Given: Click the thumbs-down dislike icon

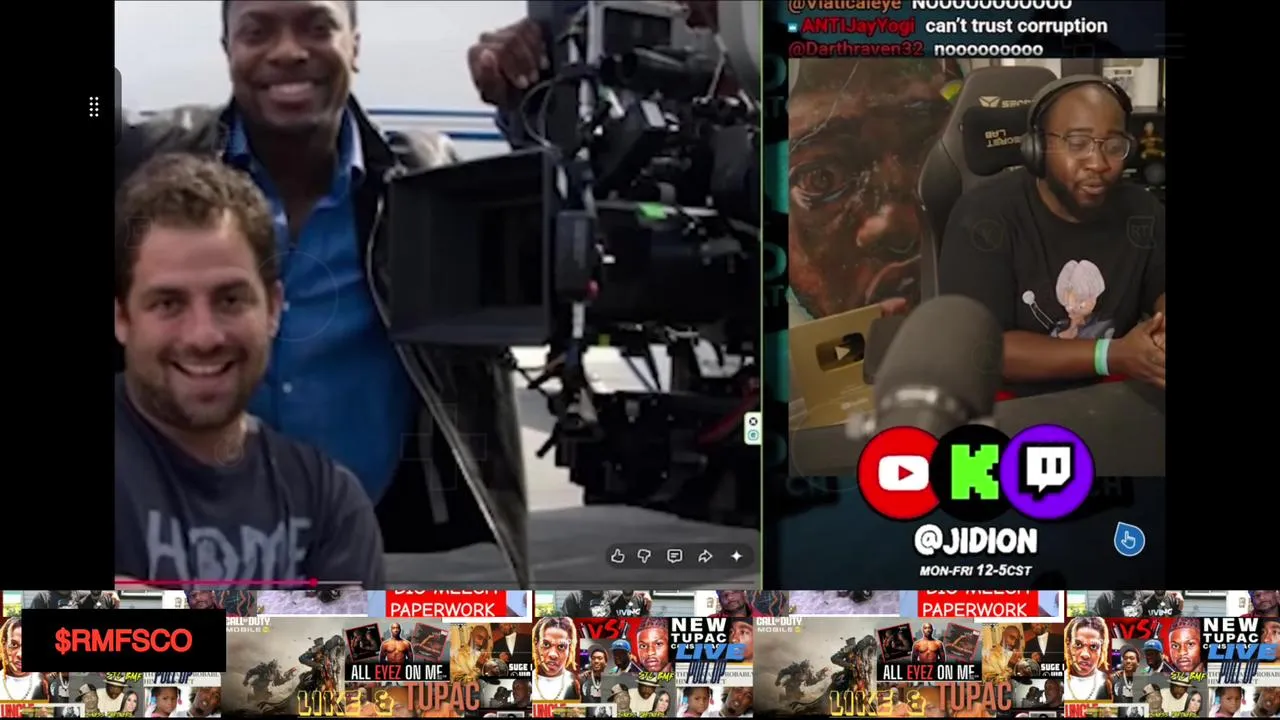Looking at the screenshot, I should tap(645, 556).
